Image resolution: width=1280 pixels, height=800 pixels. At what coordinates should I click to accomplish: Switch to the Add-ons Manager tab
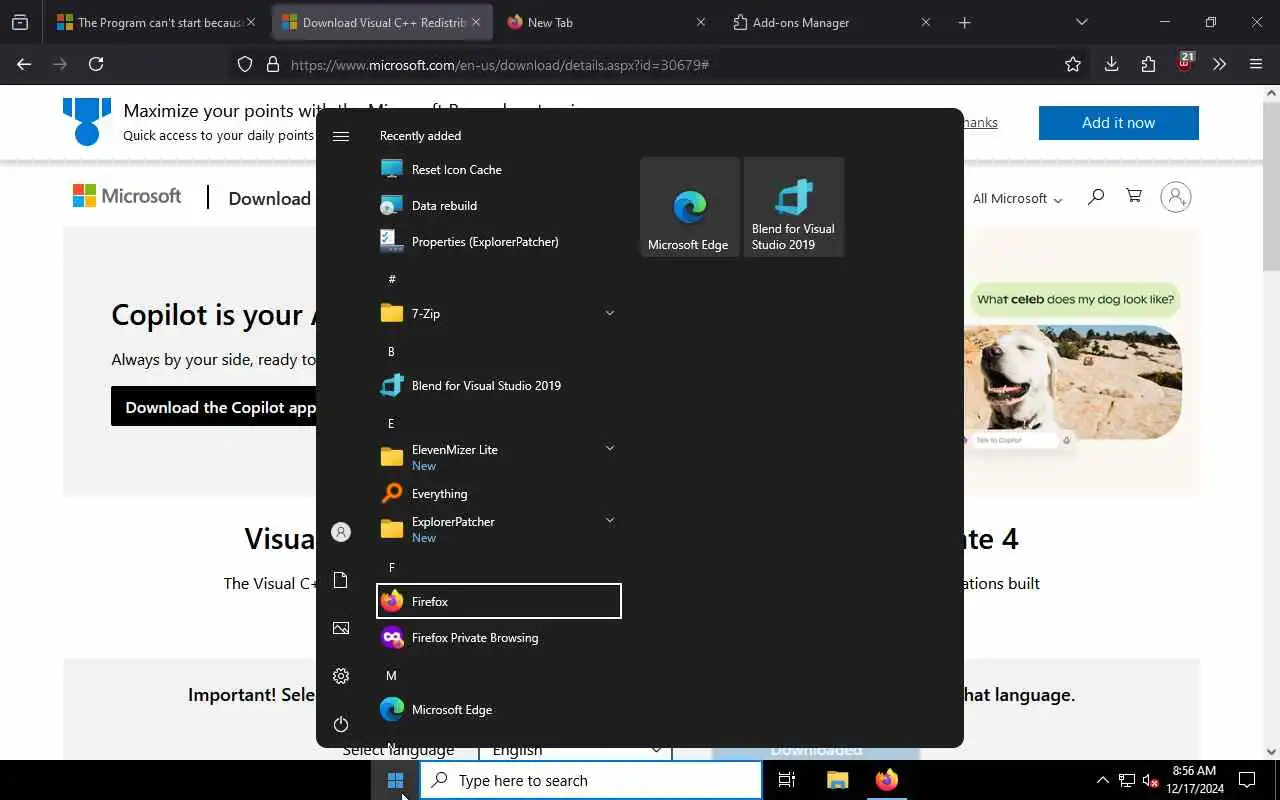[x=831, y=22]
